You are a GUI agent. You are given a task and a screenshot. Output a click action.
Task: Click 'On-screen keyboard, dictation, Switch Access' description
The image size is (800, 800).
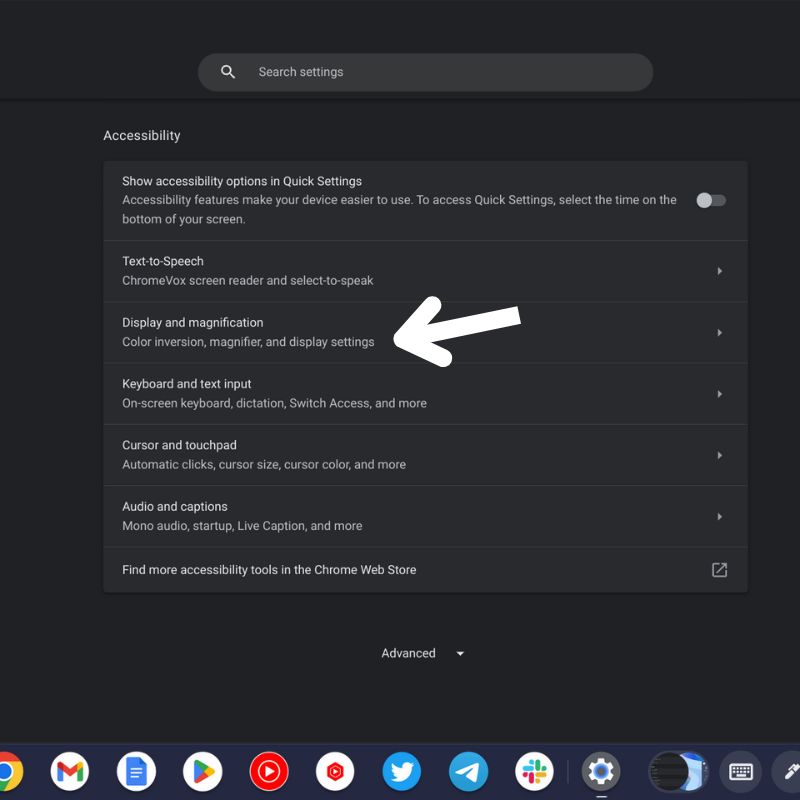(274, 403)
